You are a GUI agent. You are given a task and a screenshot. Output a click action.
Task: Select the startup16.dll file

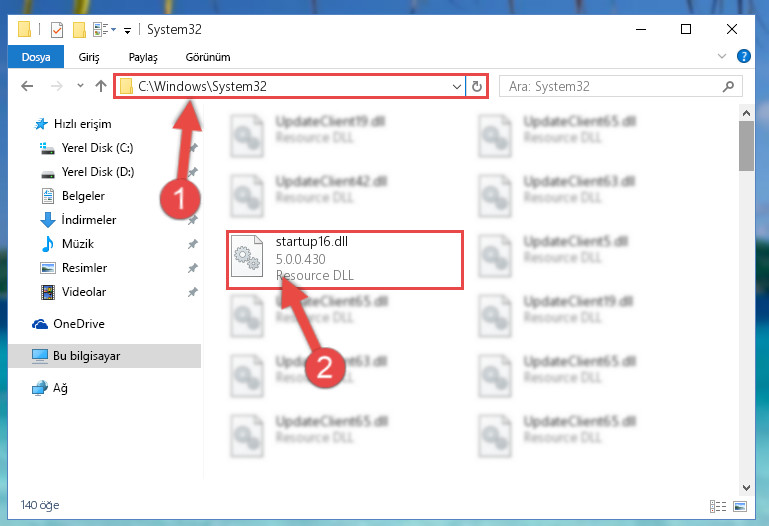click(x=345, y=260)
